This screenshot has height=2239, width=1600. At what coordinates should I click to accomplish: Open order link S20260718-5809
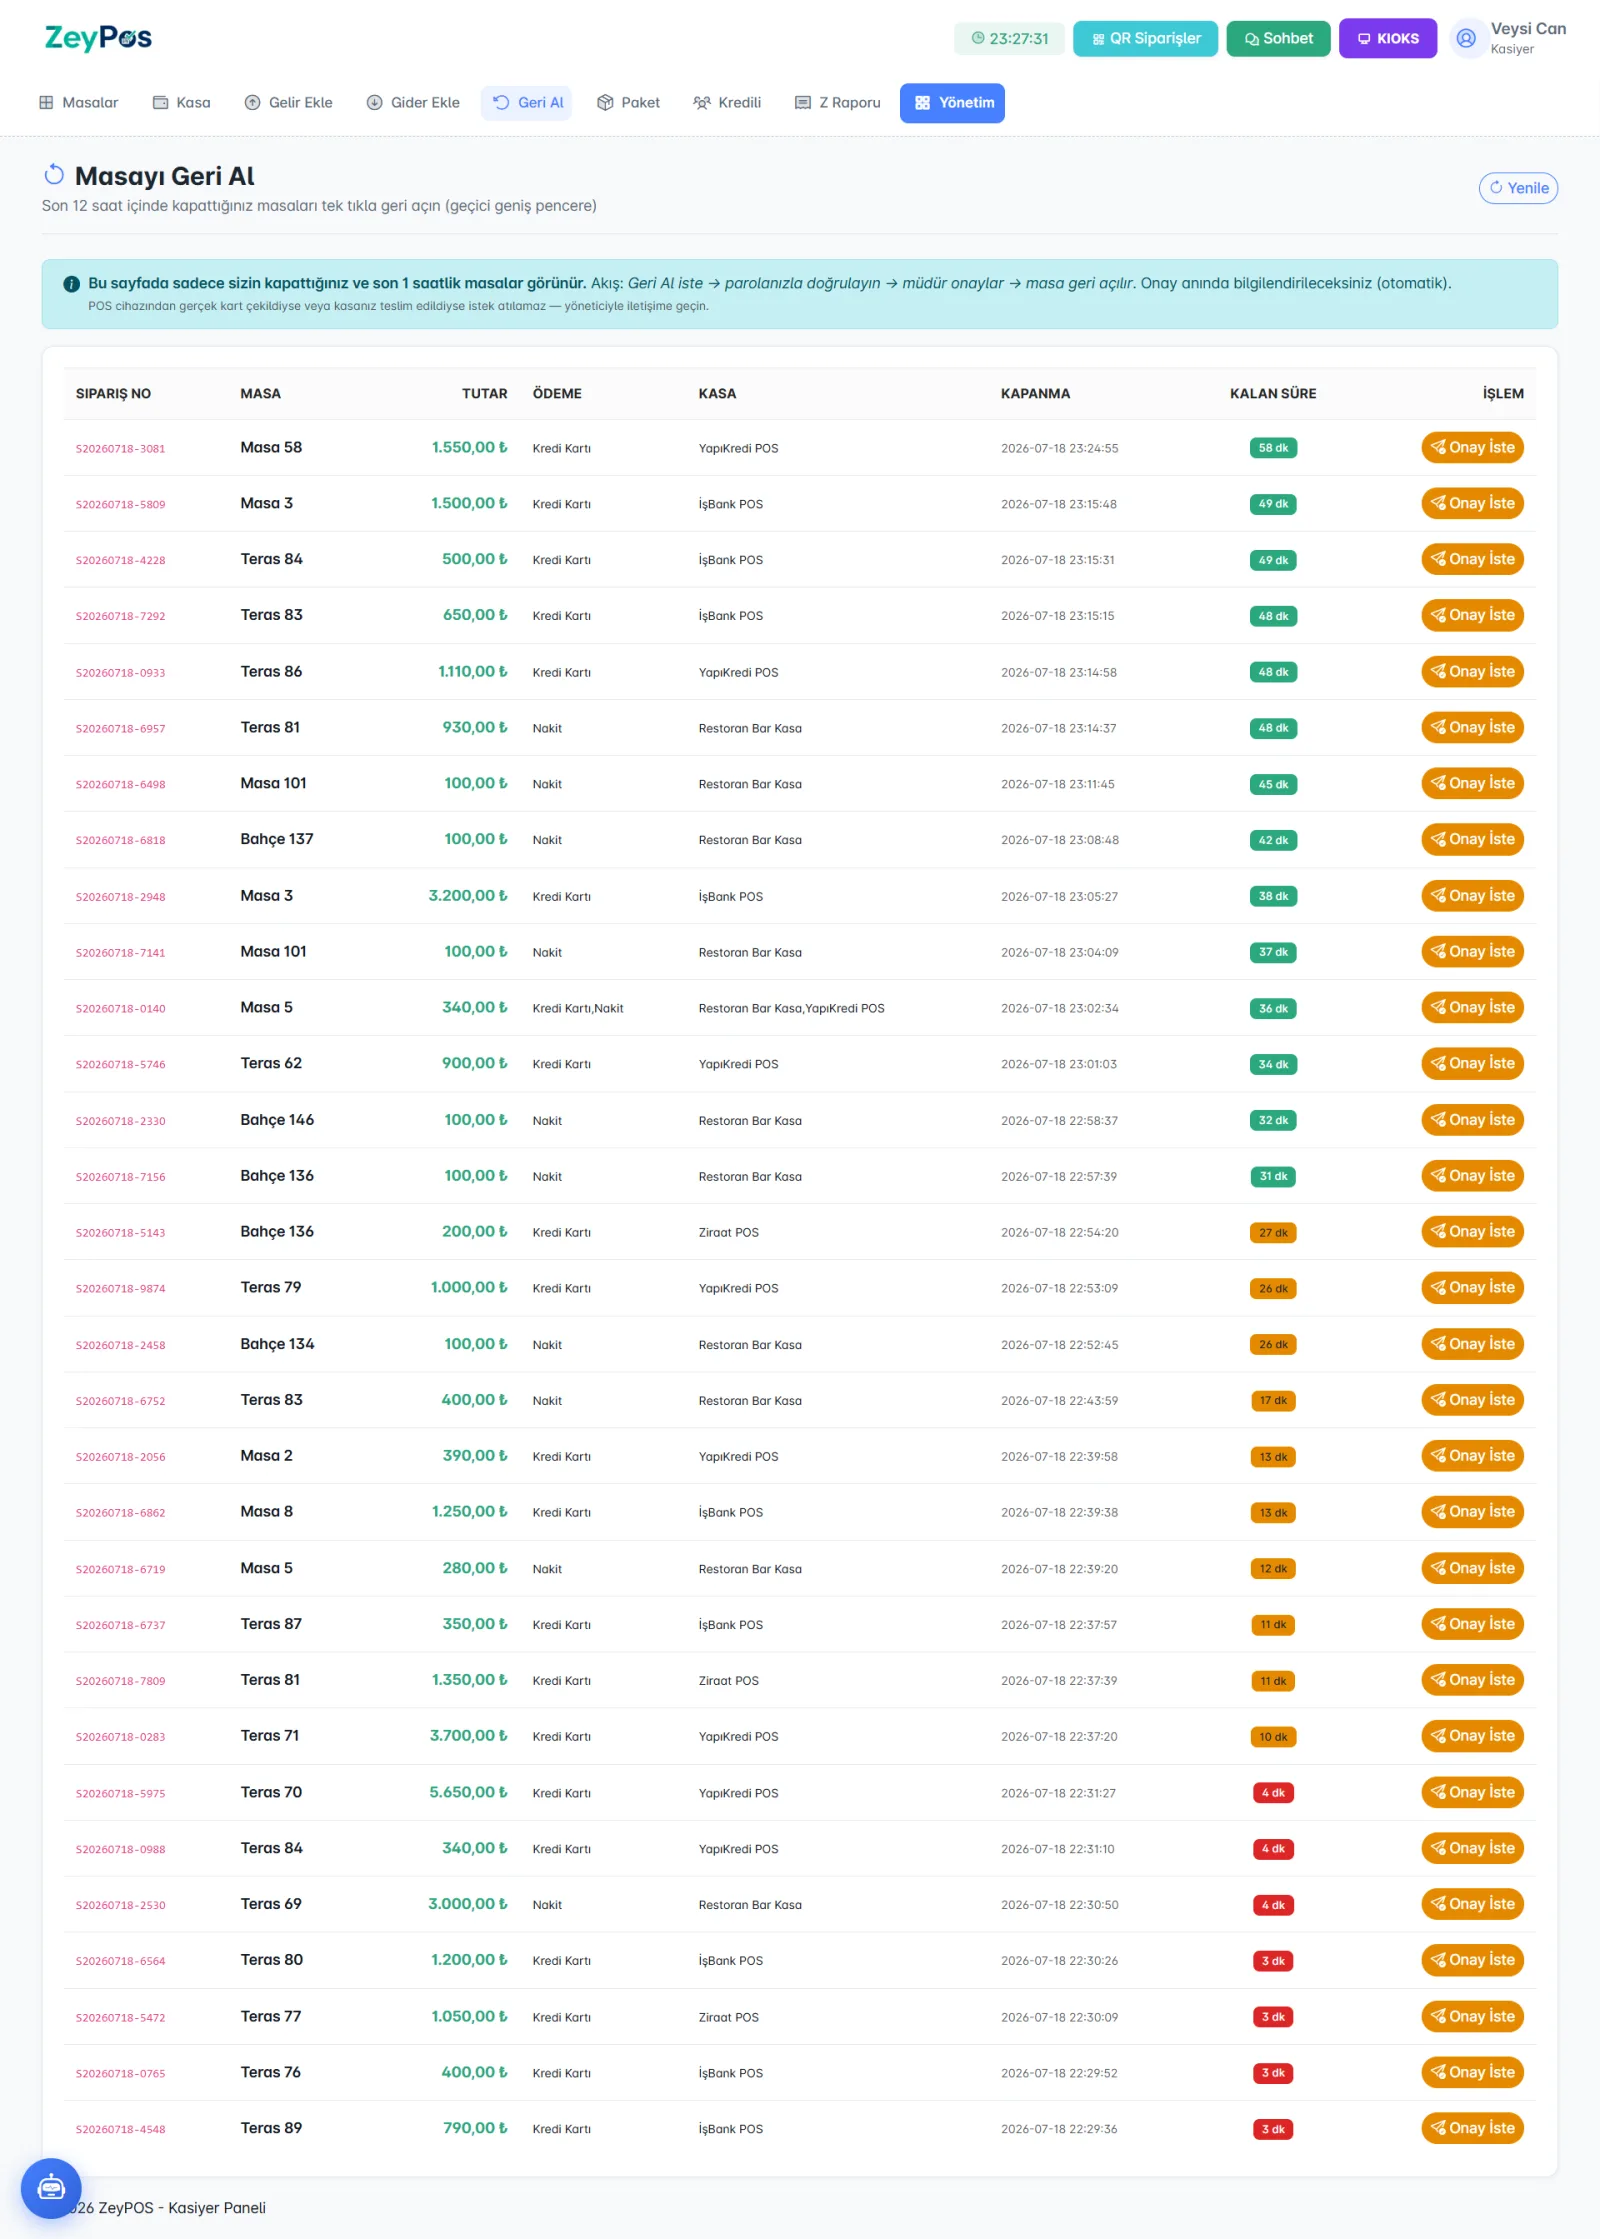120,504
